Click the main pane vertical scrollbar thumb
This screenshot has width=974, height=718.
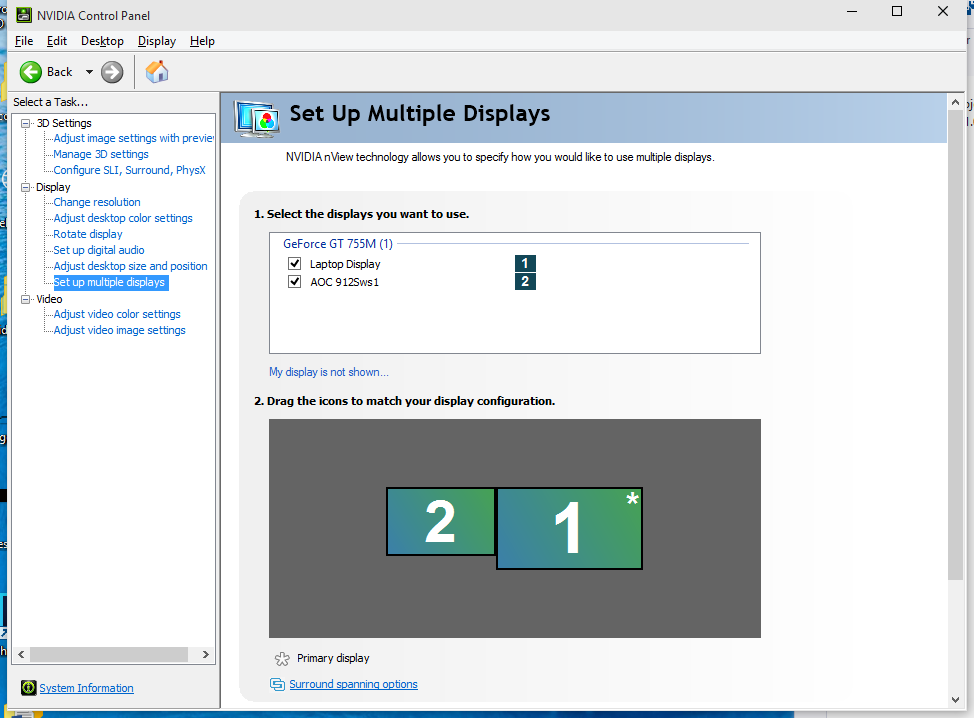955,345
